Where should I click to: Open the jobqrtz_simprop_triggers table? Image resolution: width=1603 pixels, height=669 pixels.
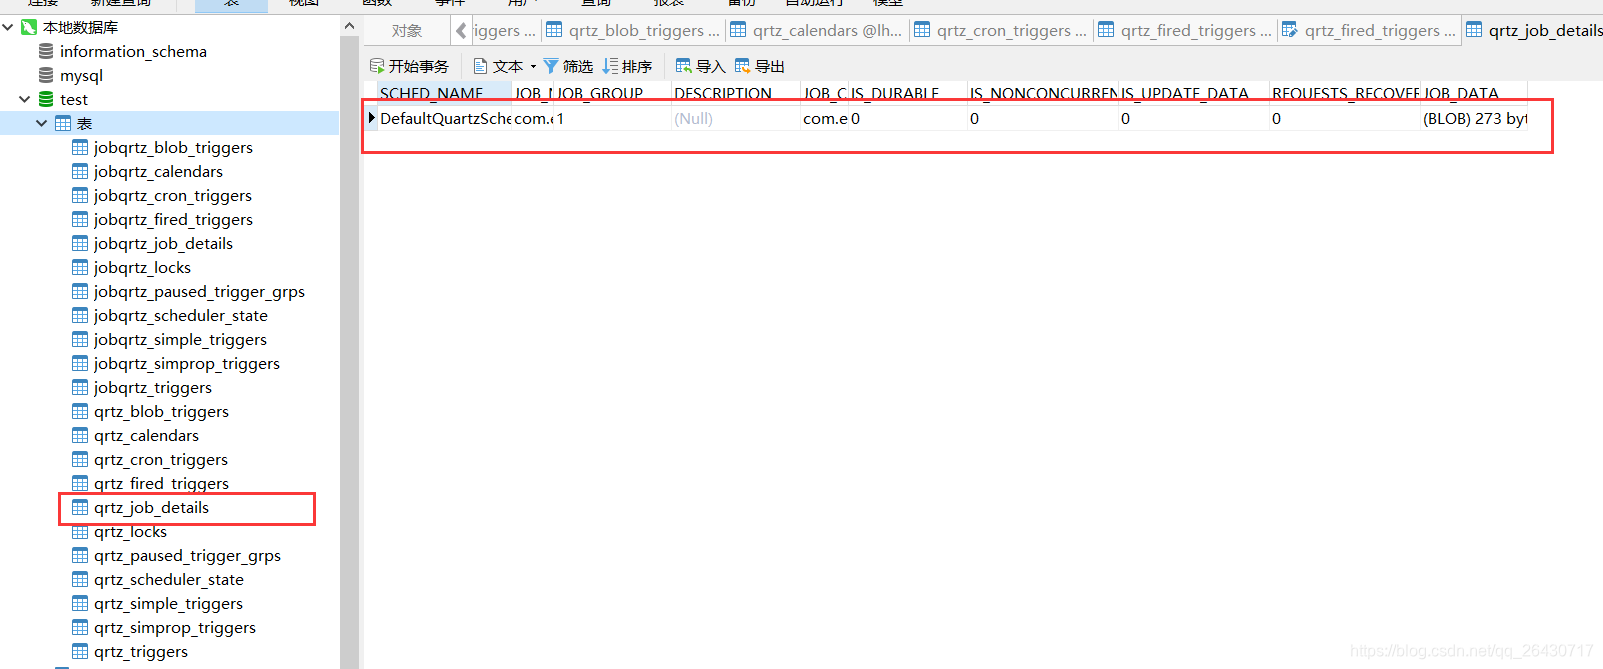(187, 363)
